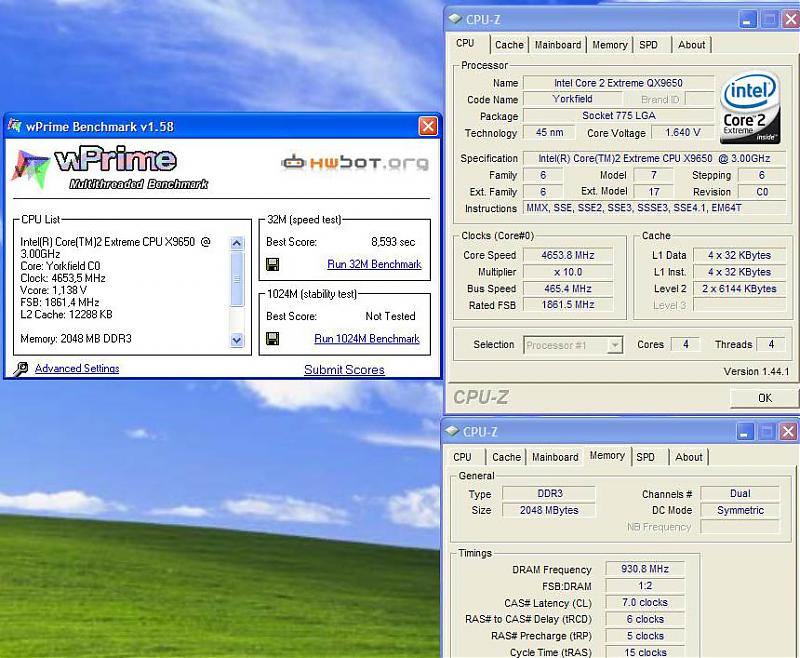This screenshot has height=658, width=800.
Task: Click the Rated FSB value 1861.5 MHz
Action: [x=568, y=305]
